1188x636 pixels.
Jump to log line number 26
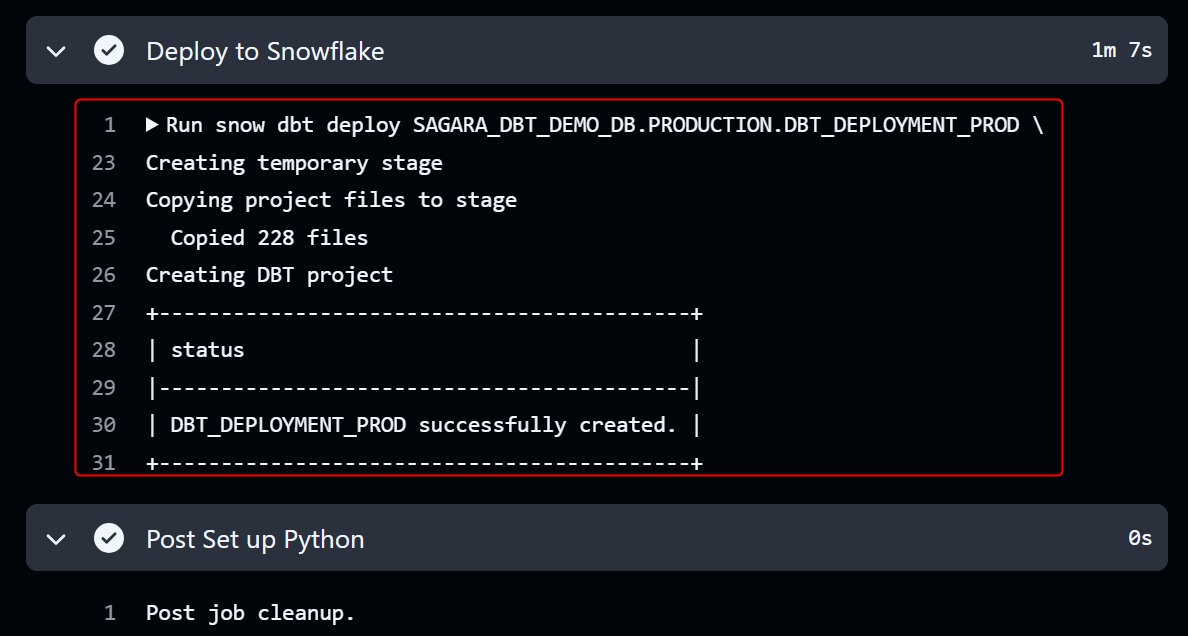point(104,275)
